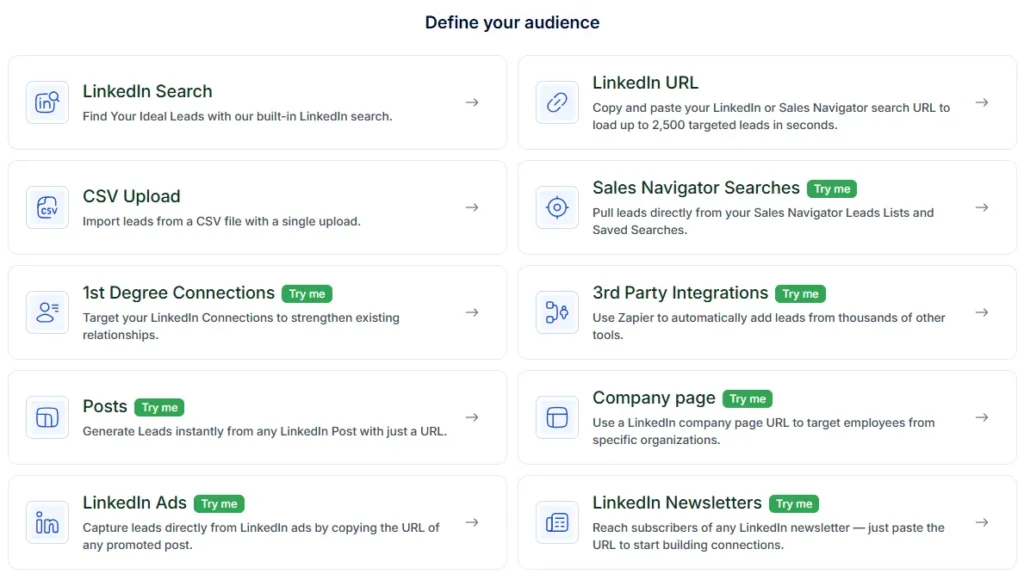This screenshot has height=580, width=1024.
Task: Click the LinkedIn Newsletters newspaper icon
Action: tap(557, 523)
